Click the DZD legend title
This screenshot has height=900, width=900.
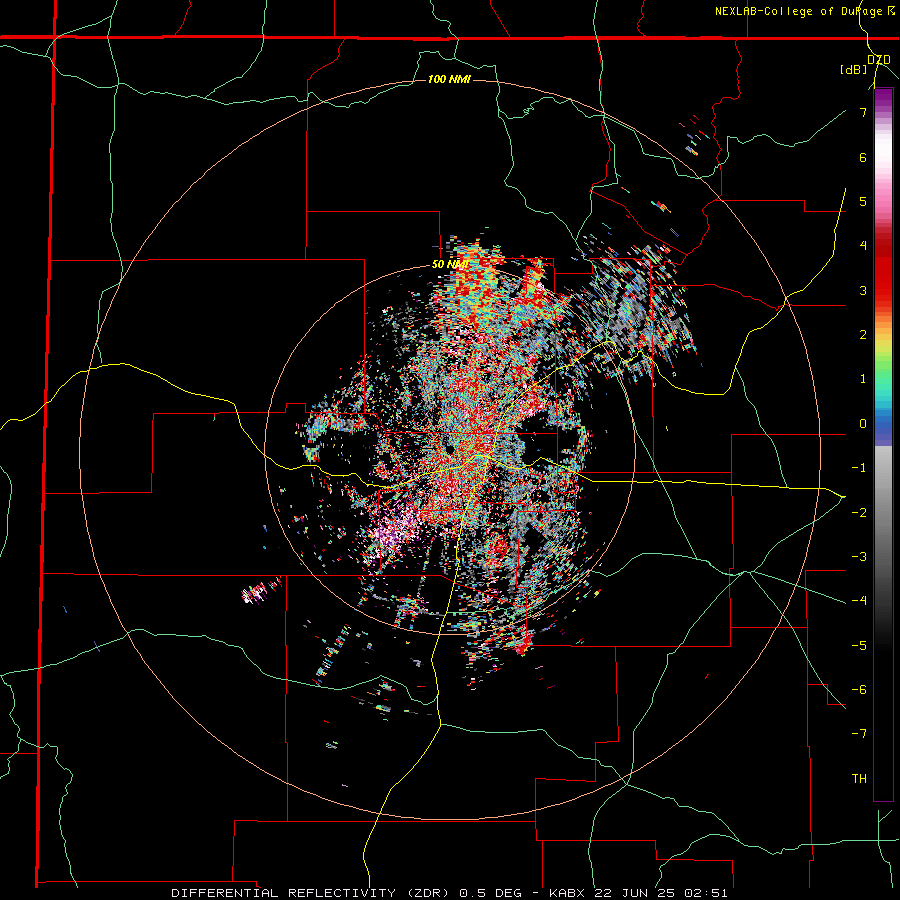coord(879,59)
